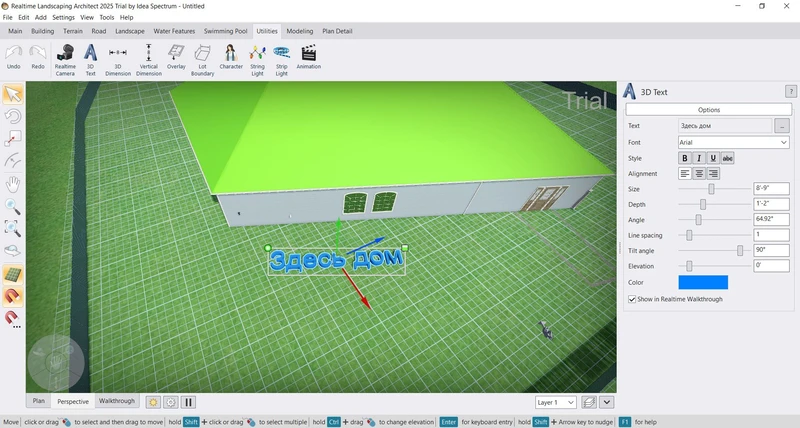The image size is (800, 428).
Task: Select the String Light tool
Action: pyautogui.click(x=255, y=57)
